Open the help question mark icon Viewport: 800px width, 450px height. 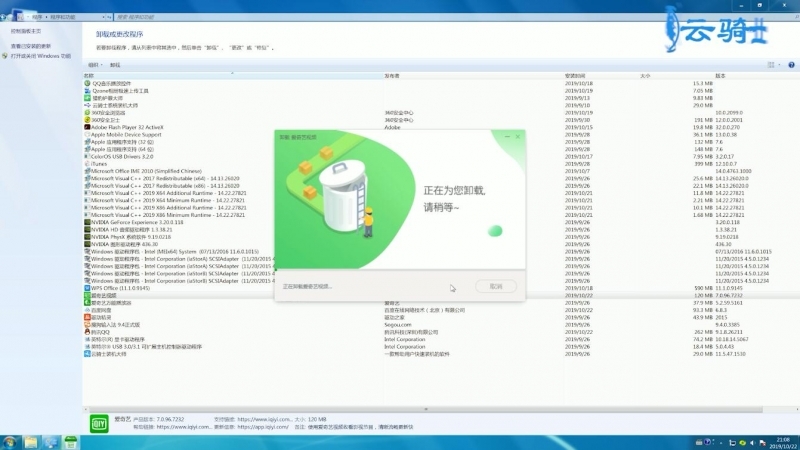pyautogui.click(x=791, y=65)
